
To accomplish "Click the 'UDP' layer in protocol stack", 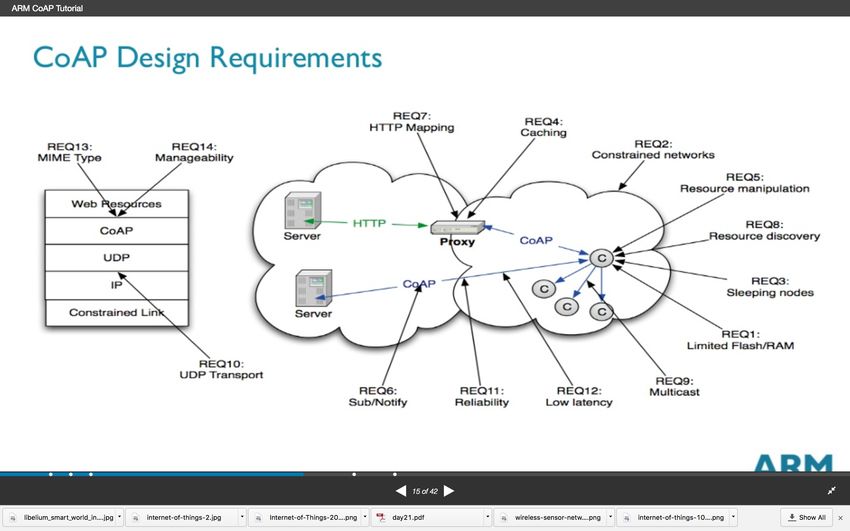I will [x=117, y=257].
